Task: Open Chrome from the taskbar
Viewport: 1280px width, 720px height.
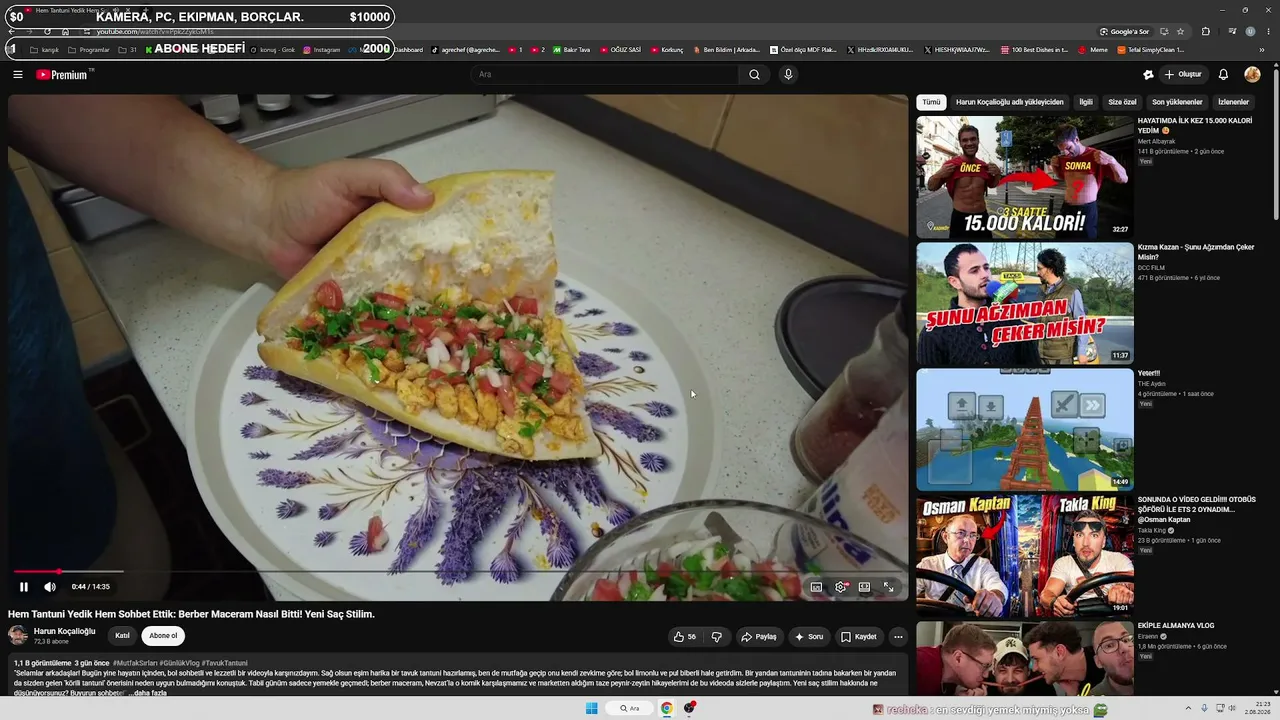Action: [666, 708]
